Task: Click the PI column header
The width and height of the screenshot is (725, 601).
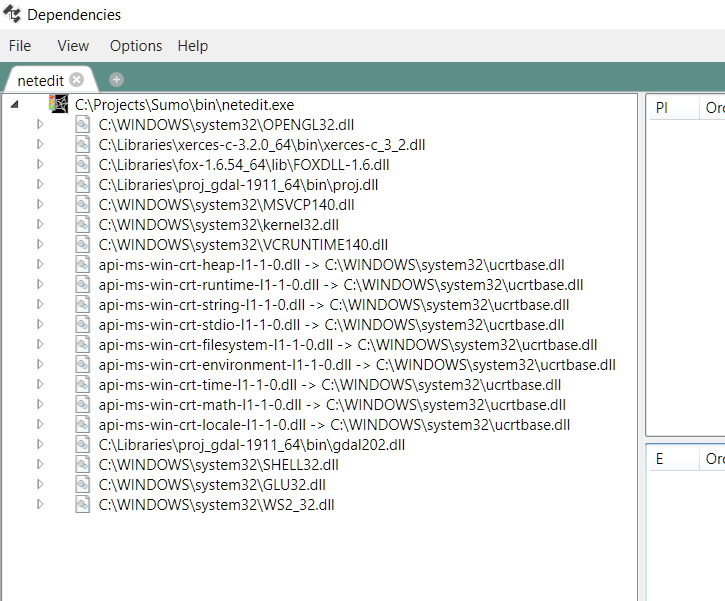Action: pyautogui.click(x=662, y=107)
